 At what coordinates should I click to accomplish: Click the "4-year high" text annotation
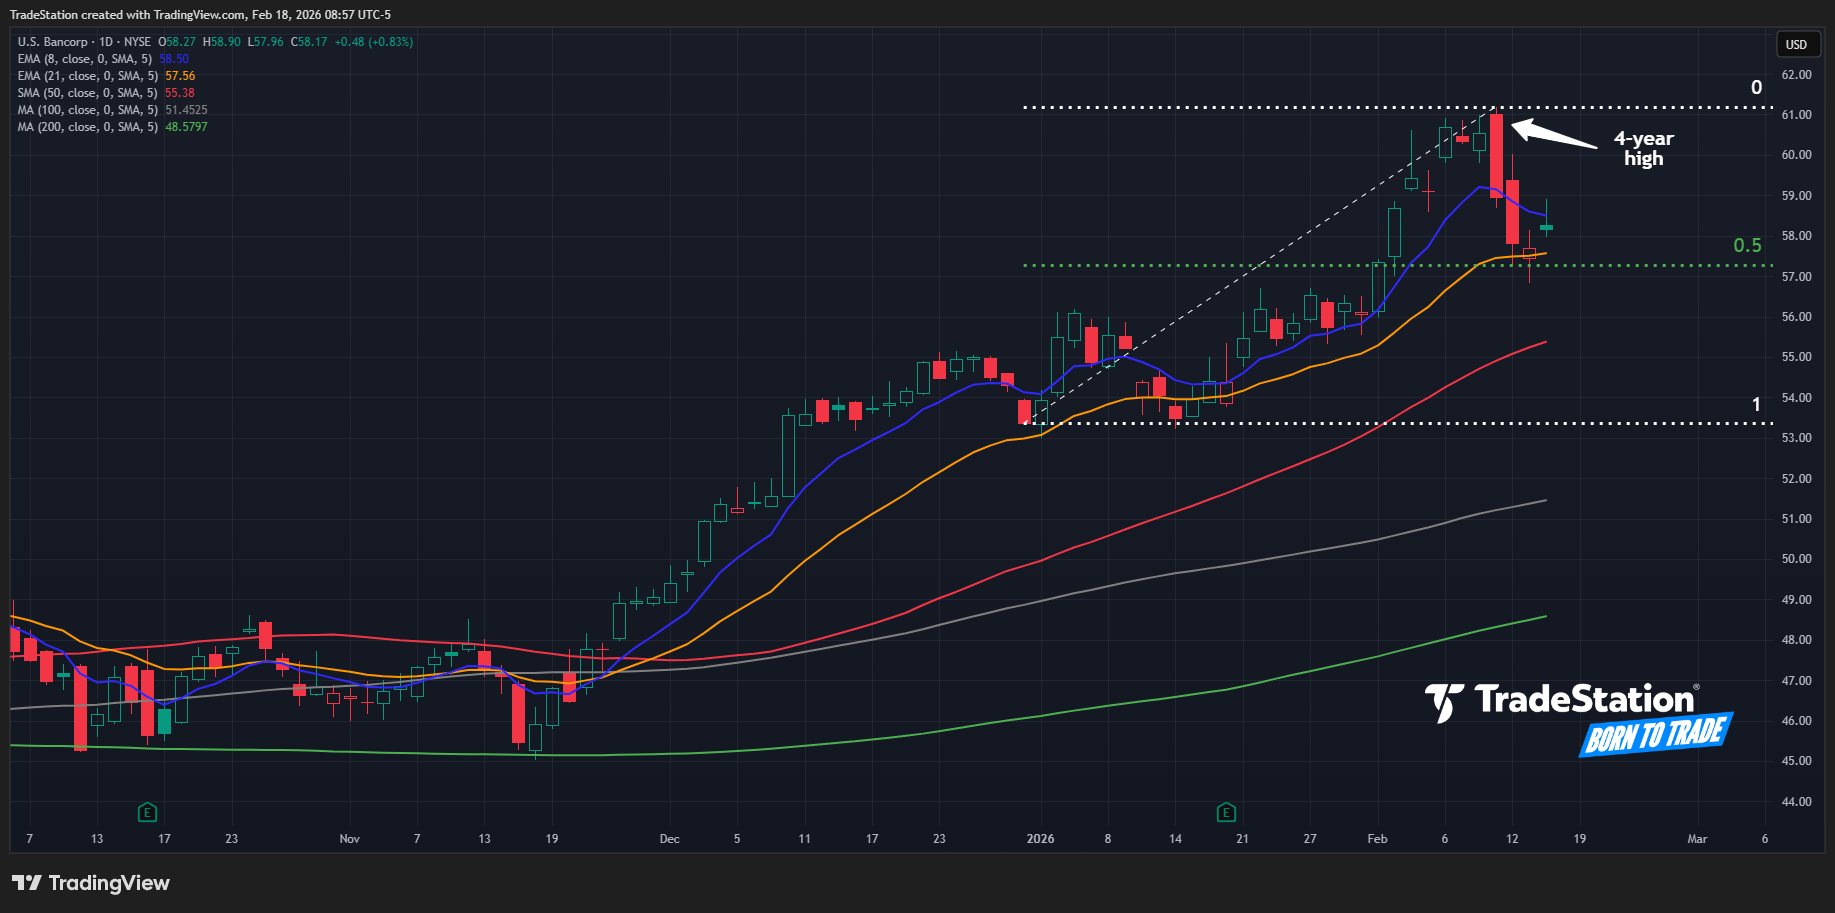tap(1643, 149)
